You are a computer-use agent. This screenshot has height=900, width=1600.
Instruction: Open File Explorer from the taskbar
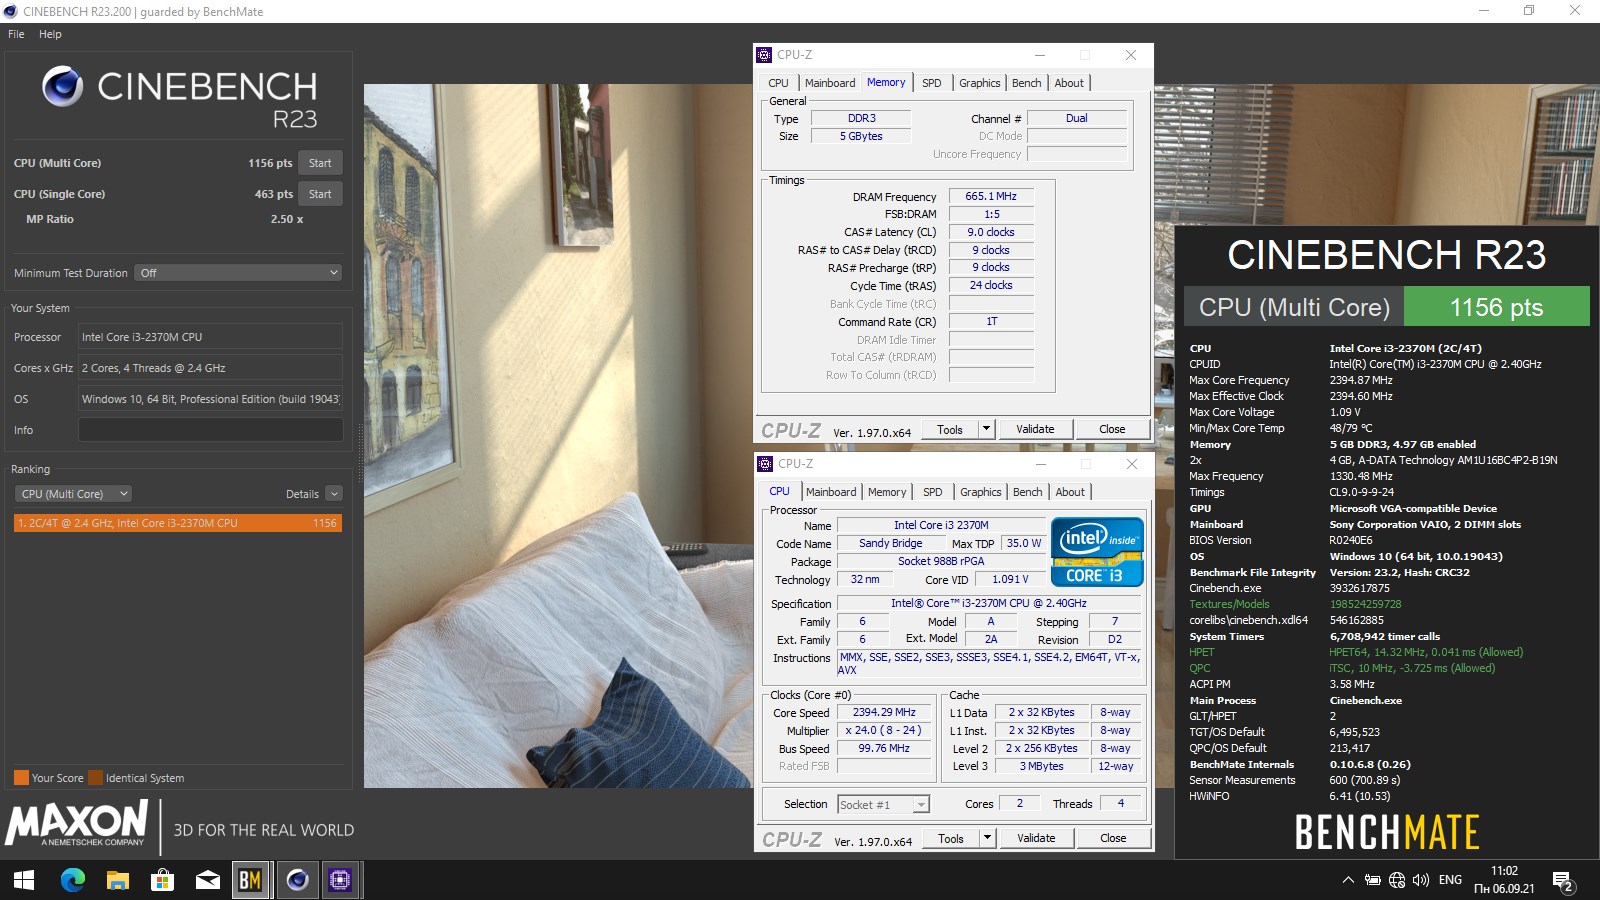coord(118,880)
